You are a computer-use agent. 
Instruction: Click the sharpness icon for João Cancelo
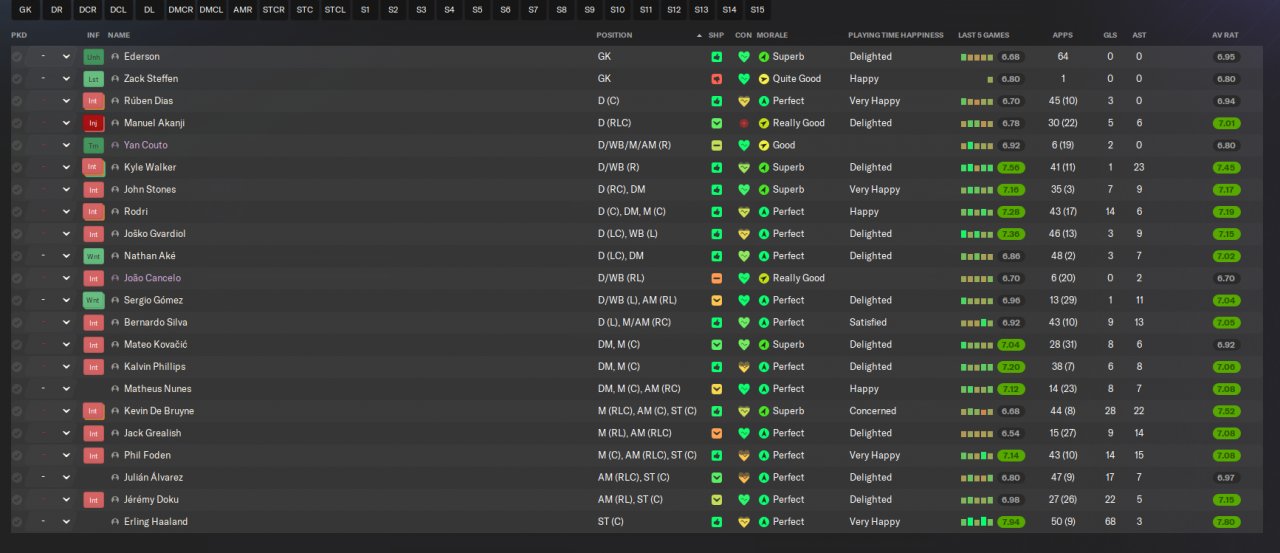[x=716, y=278]
